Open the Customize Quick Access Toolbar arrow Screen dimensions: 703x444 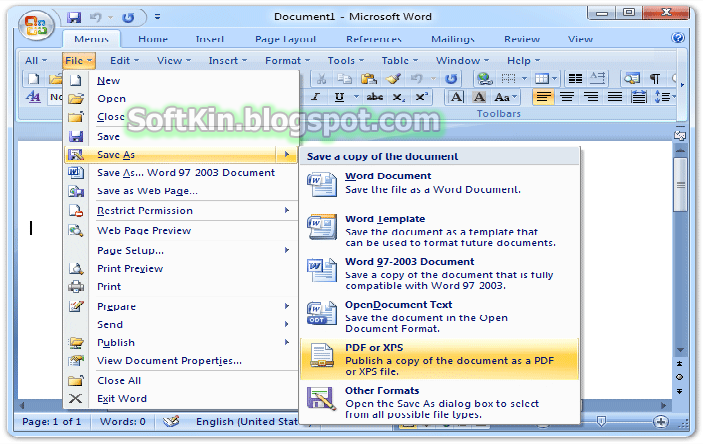[x=157, y=17]
